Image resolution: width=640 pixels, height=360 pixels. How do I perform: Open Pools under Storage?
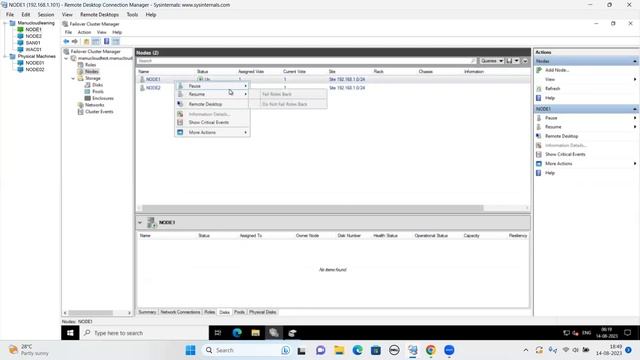point(98,91)
